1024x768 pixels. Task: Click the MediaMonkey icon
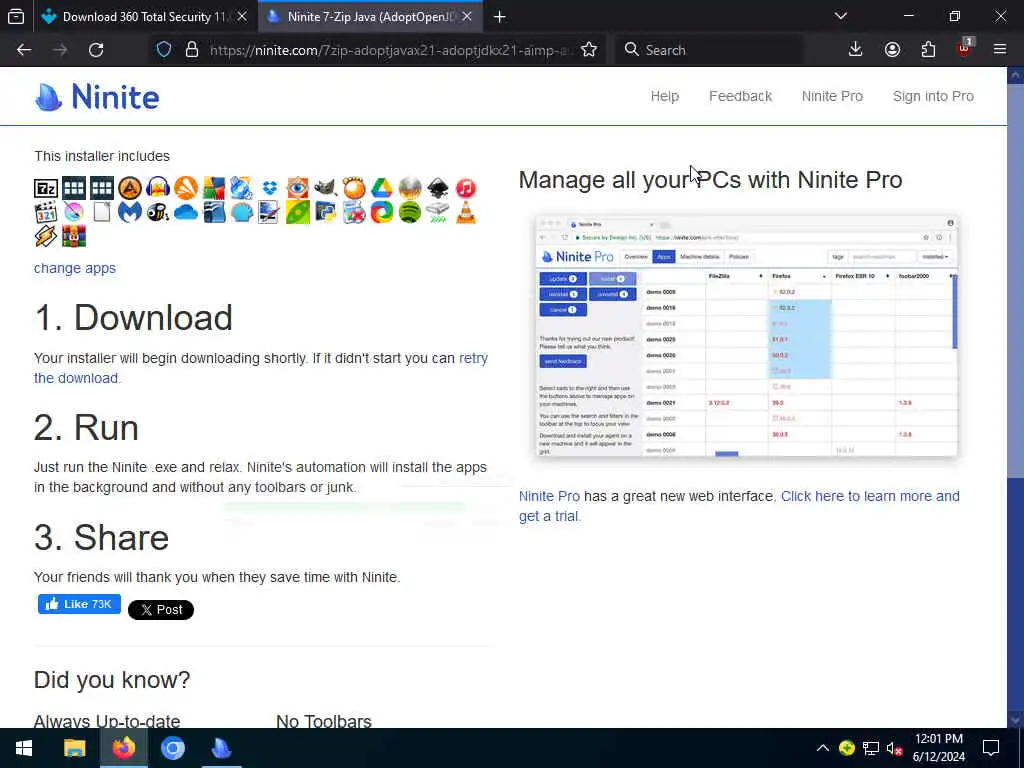pos(158,212)
